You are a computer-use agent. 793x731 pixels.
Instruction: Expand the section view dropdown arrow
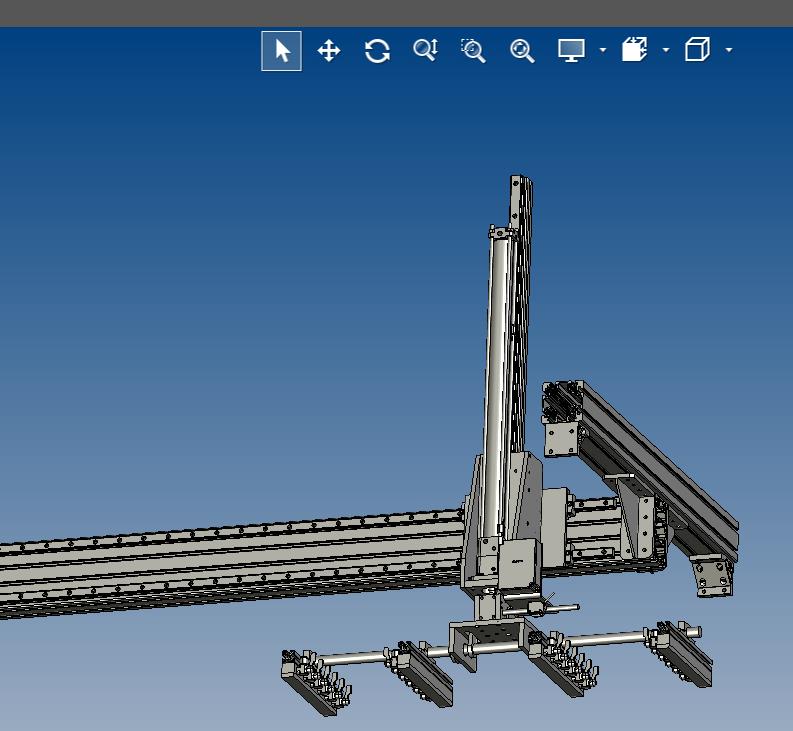tap(666, 50)
